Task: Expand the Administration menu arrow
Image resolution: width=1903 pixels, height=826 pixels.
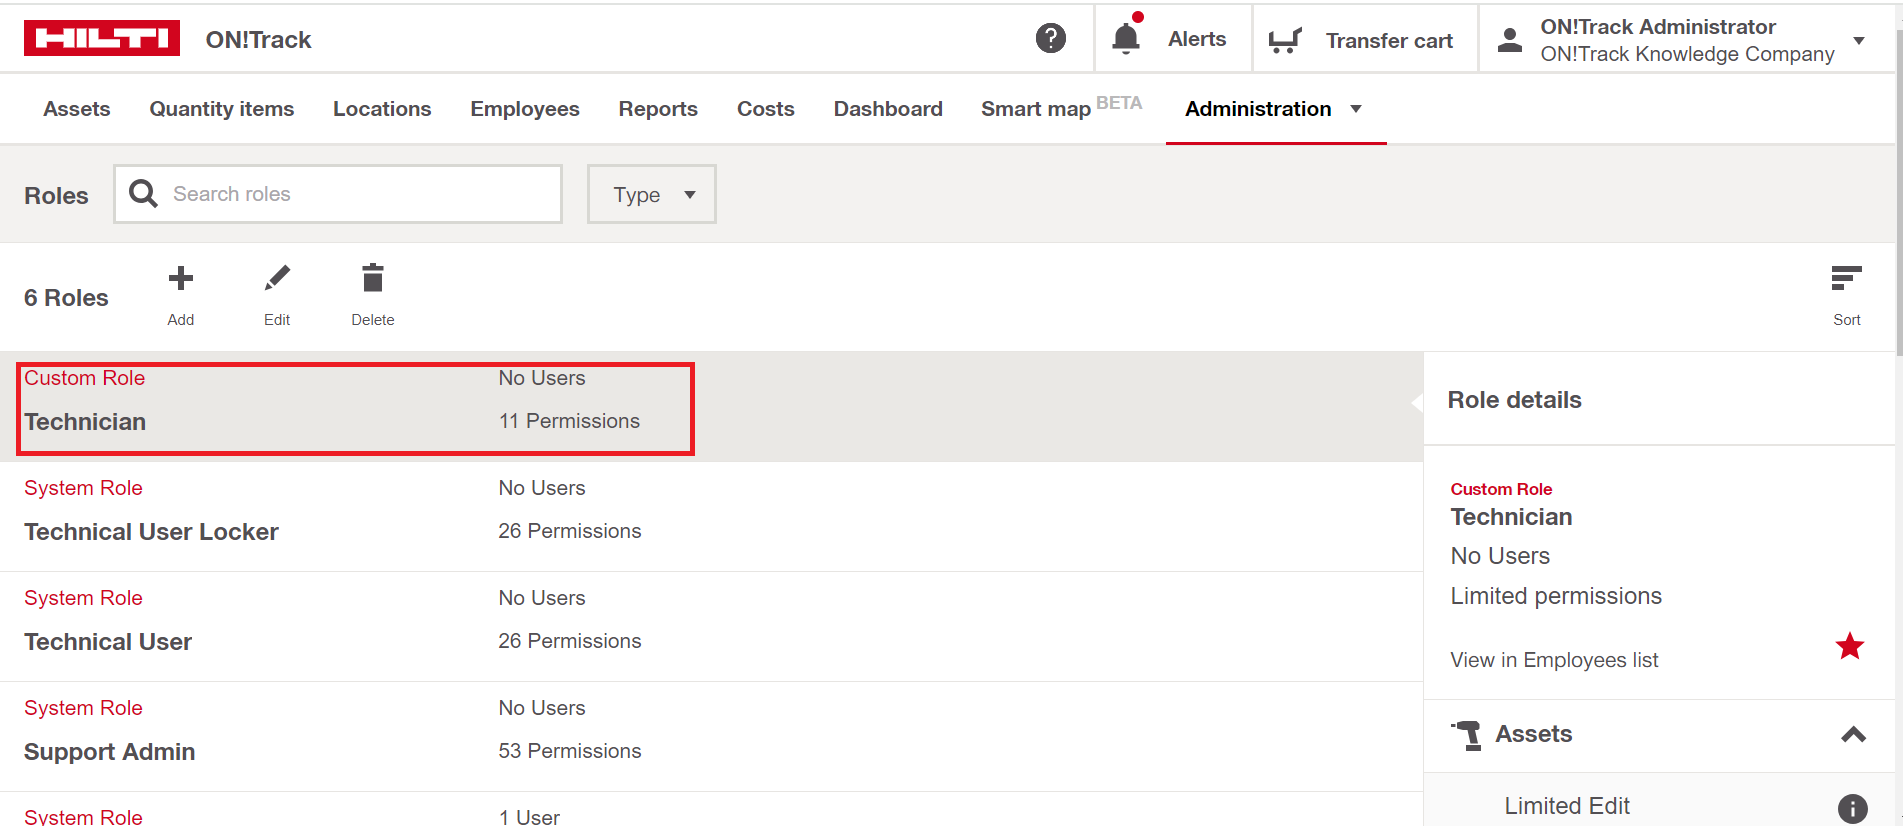Action: 1356,109
